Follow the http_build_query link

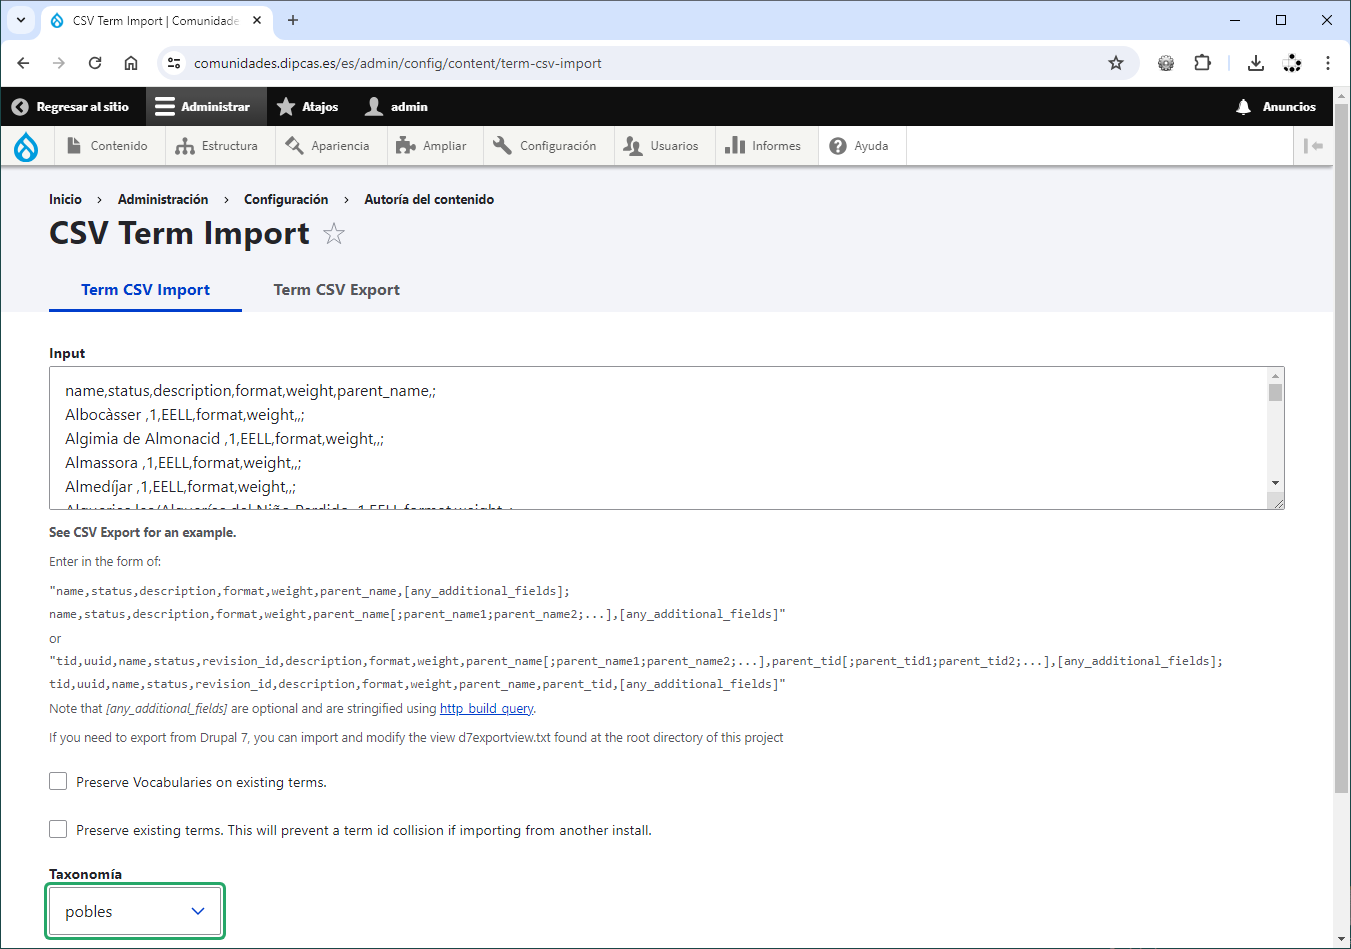tap(486, 709)
